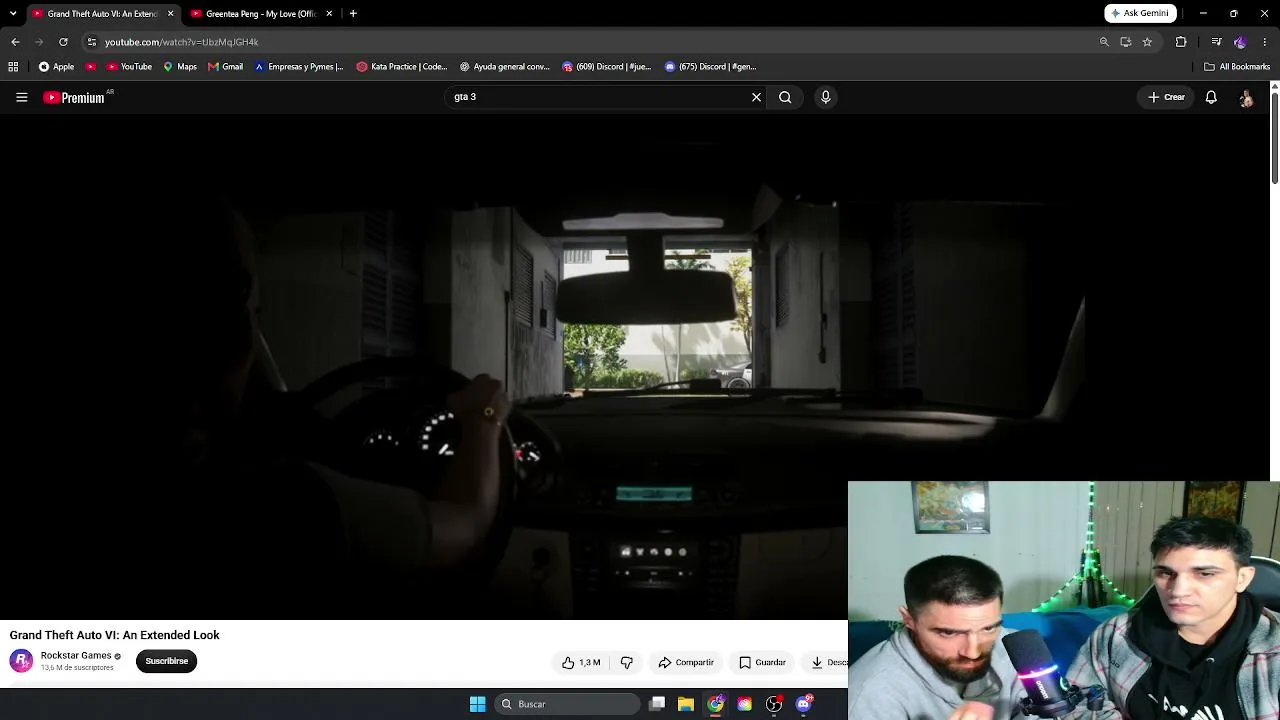Image resolution: width=1280 pixels, height=720 pixels.
Task: Open Chrome's three-dot menu
Action: tap(1265, 42)
